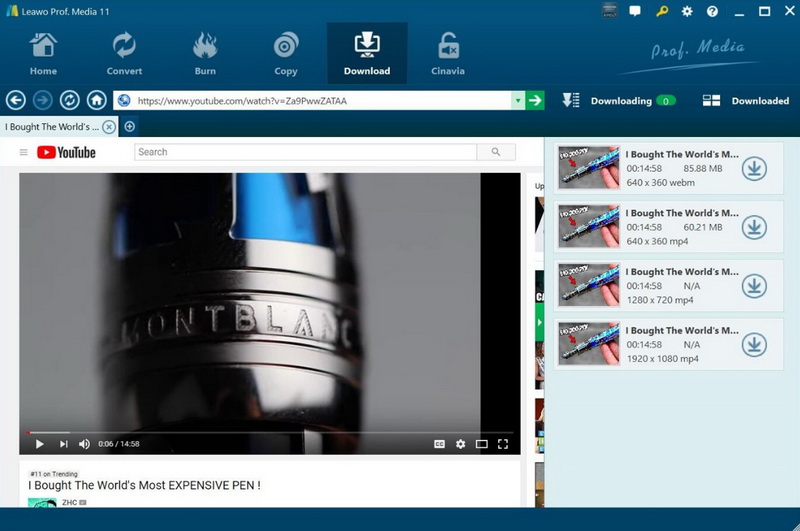Open the YouTube hamburger guide menu
This screenshot has height=531, width=800.
point(24,152)
